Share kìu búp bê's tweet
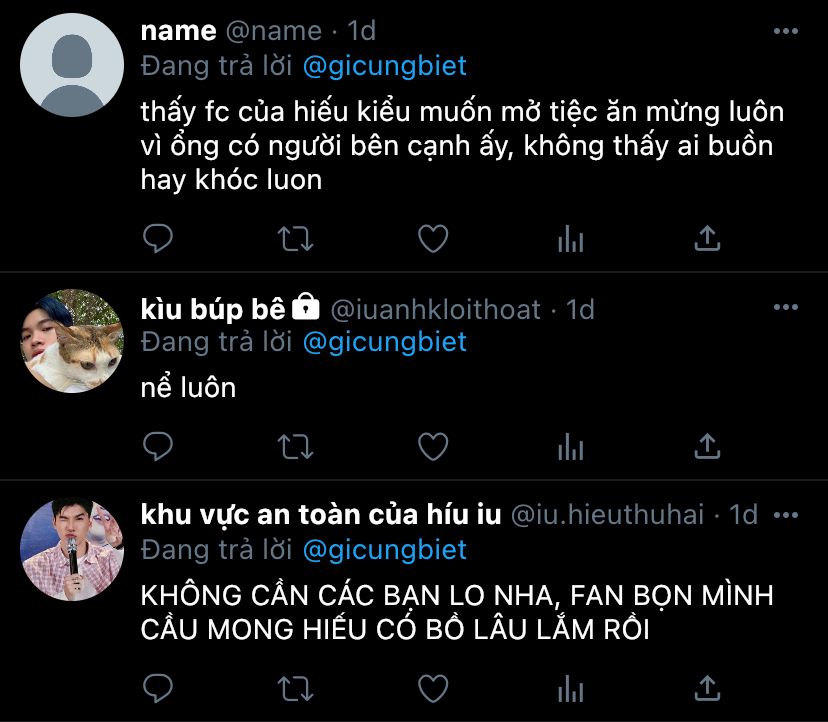 tap(707, 446)
